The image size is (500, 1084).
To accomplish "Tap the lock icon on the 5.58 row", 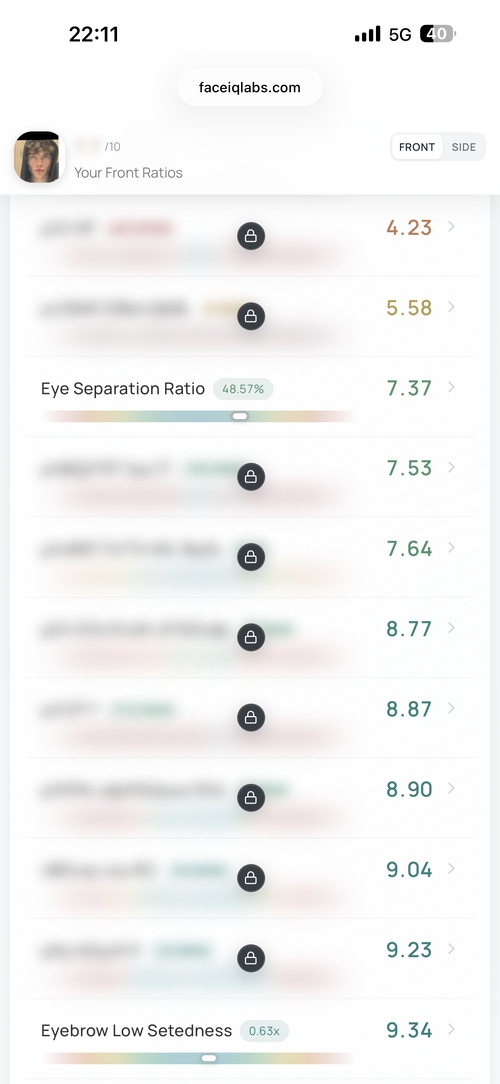I will point(251,317).
